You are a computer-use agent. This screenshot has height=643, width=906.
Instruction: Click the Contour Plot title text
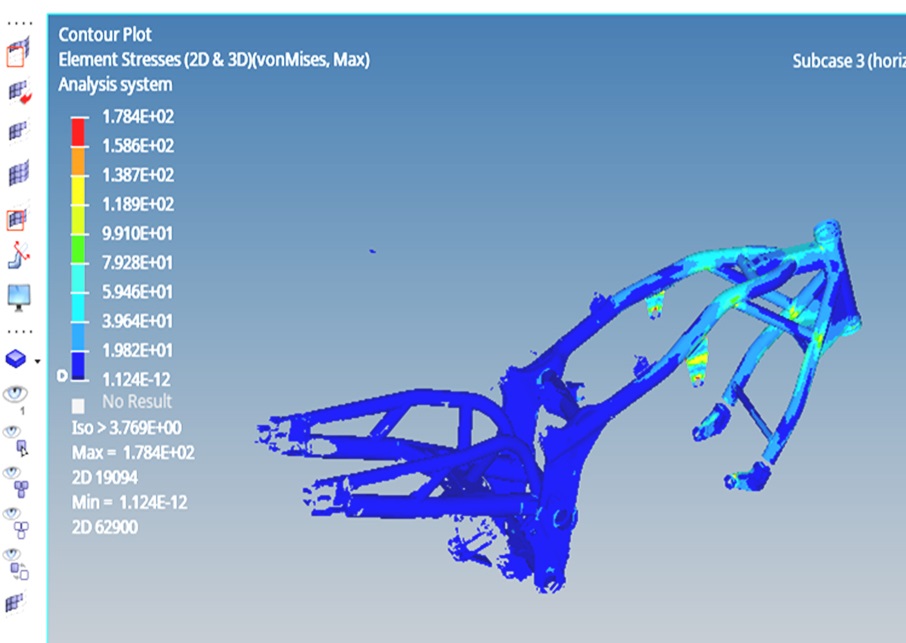[x=103, y=35]
